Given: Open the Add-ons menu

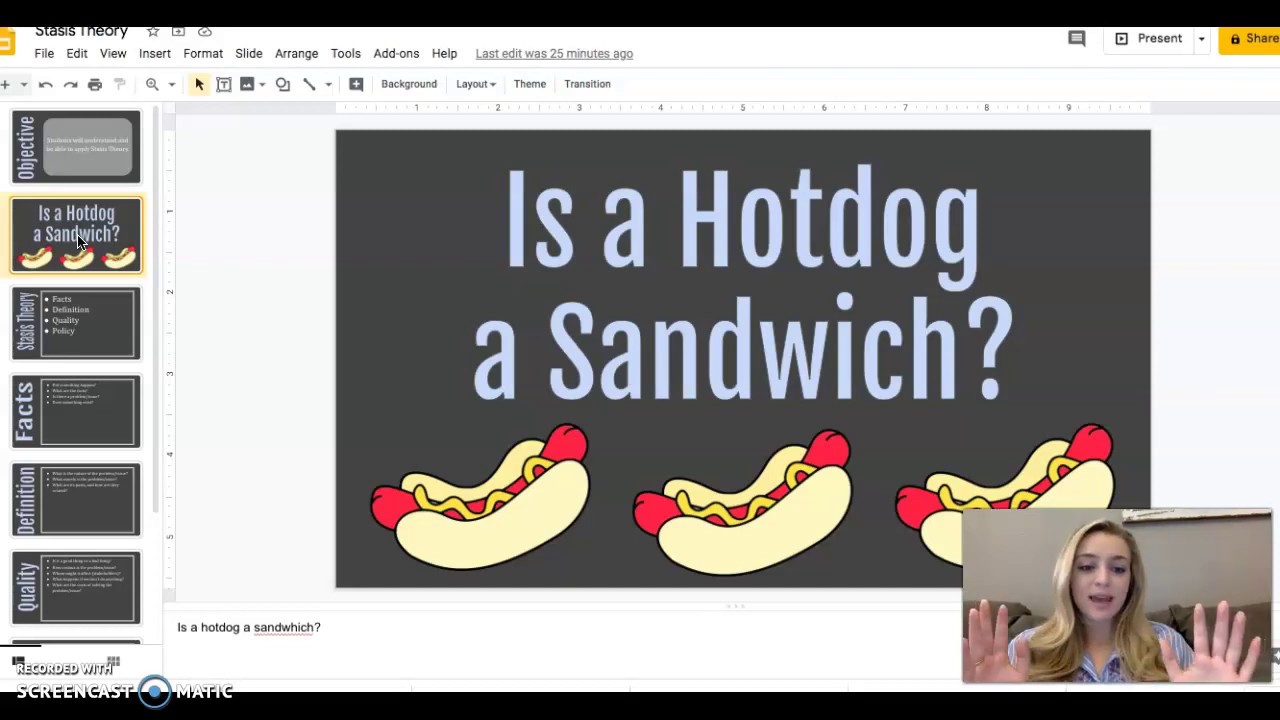Looking at the screenshot, I should (396, 53).
